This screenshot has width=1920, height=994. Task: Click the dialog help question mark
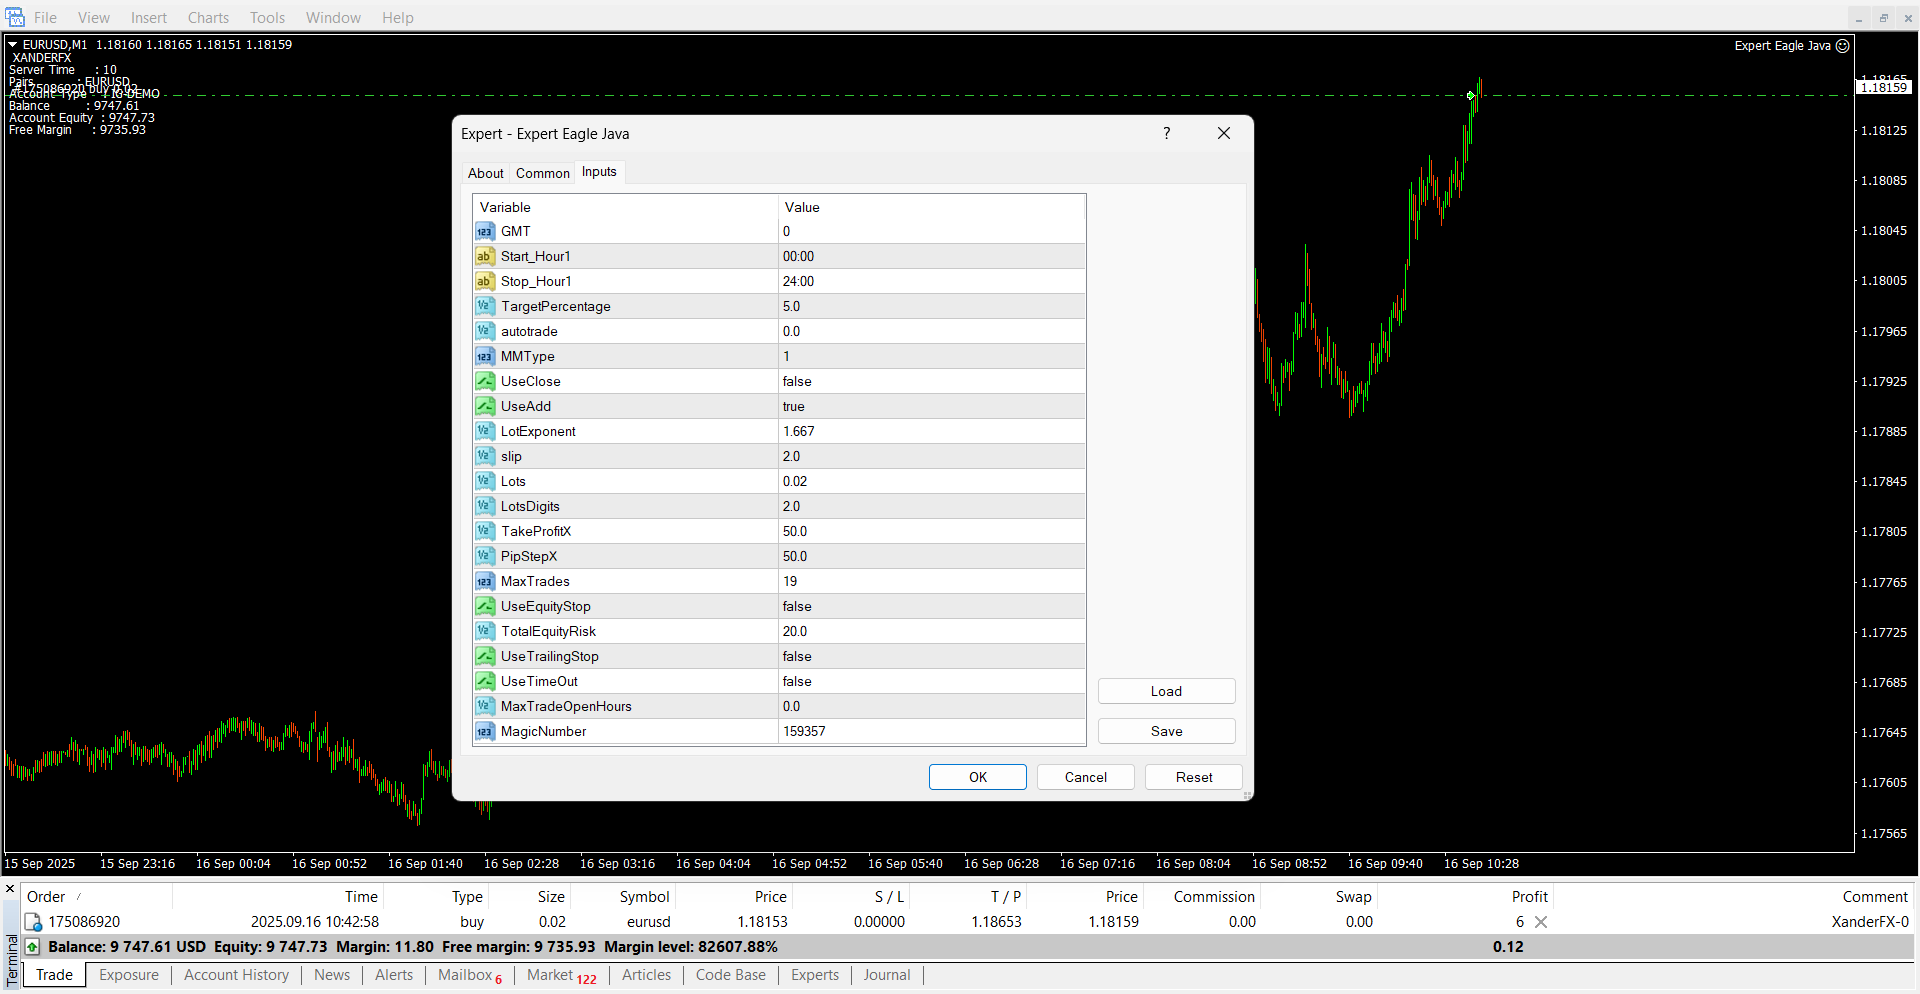click(x=1166, y=134)
